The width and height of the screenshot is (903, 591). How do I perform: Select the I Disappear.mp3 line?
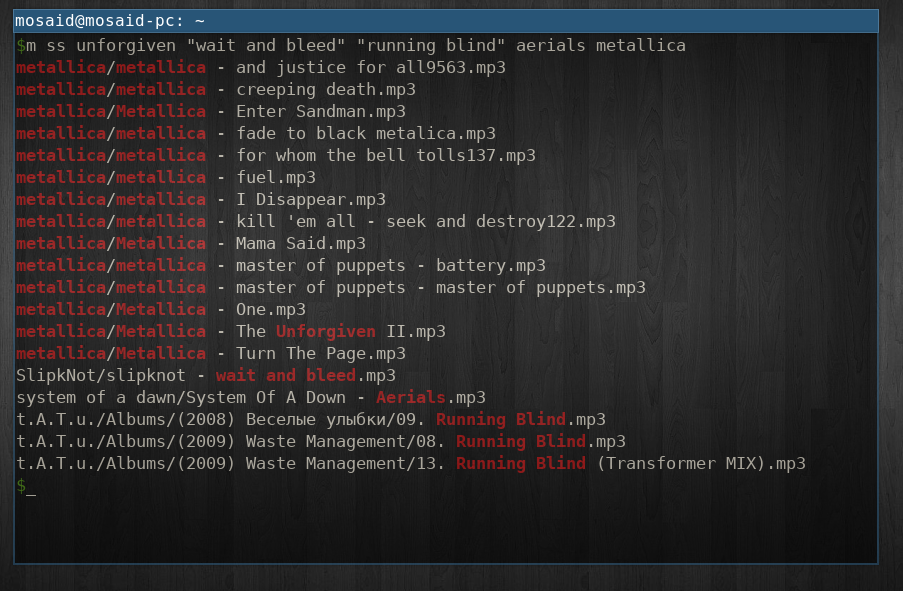coord(201,199)
